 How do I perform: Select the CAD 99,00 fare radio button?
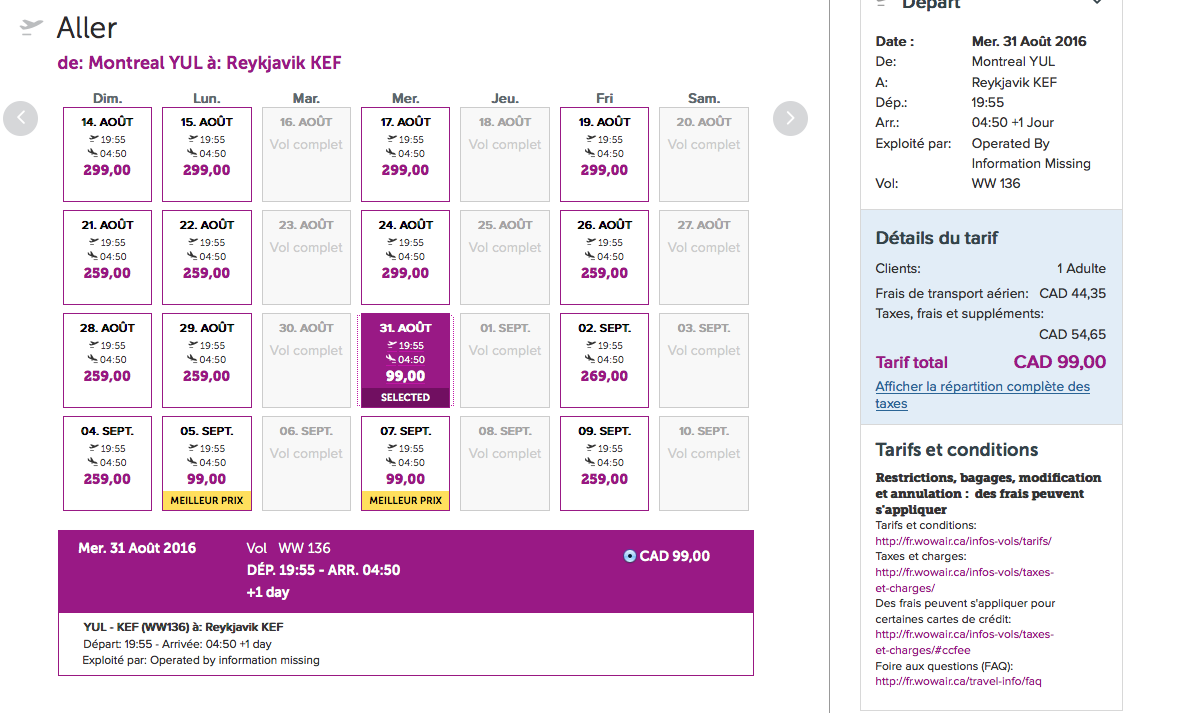[x=630, y=556]
